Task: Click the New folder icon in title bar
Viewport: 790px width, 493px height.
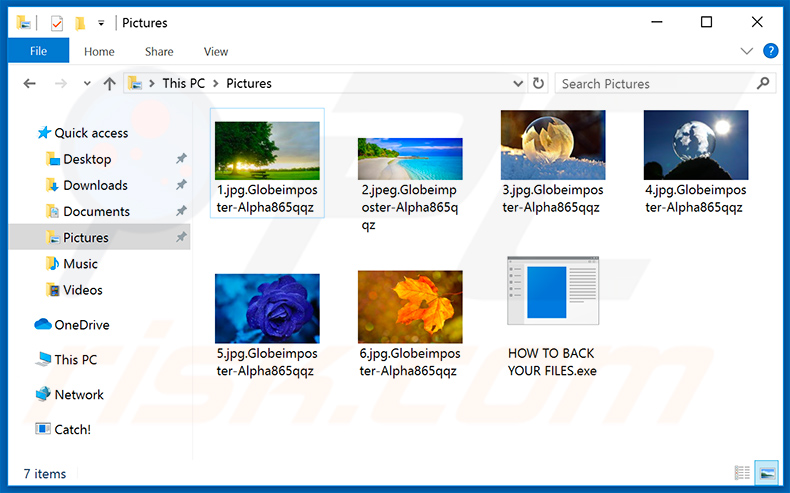Action: (x=80, y=23)
